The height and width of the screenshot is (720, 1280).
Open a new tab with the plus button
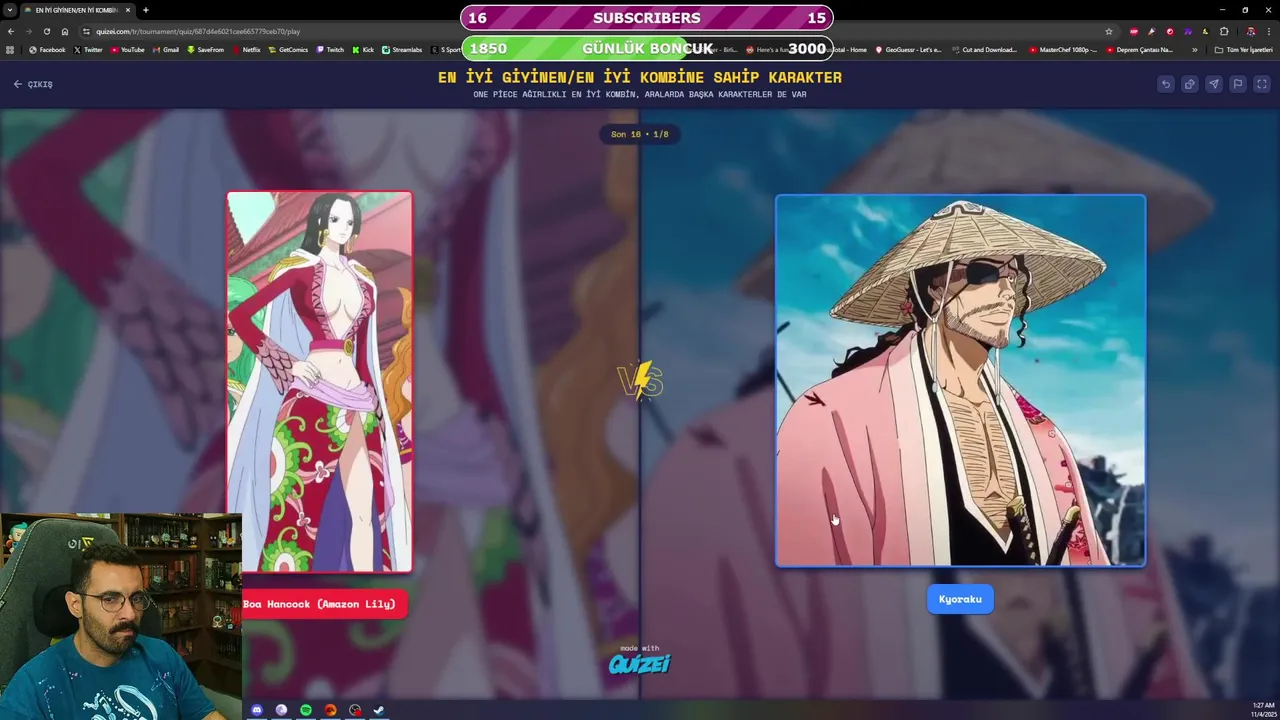coord(145,10)
